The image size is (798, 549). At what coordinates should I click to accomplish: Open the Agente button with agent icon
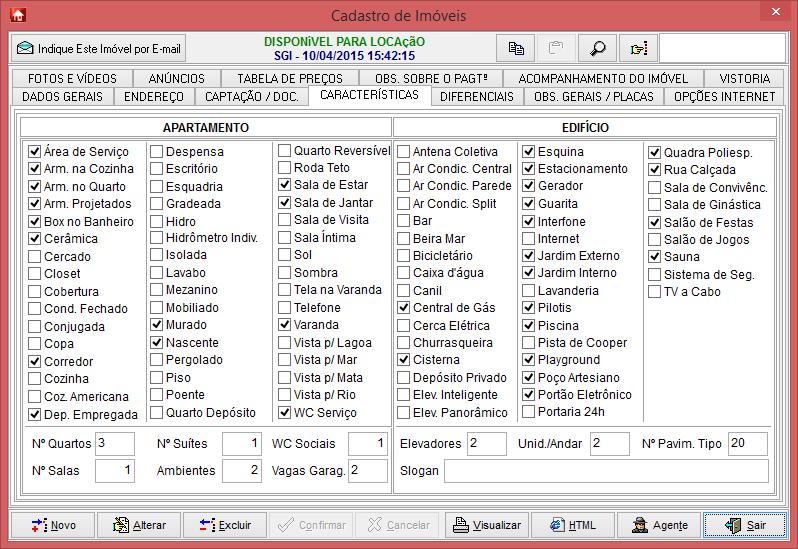coord(658,525)
